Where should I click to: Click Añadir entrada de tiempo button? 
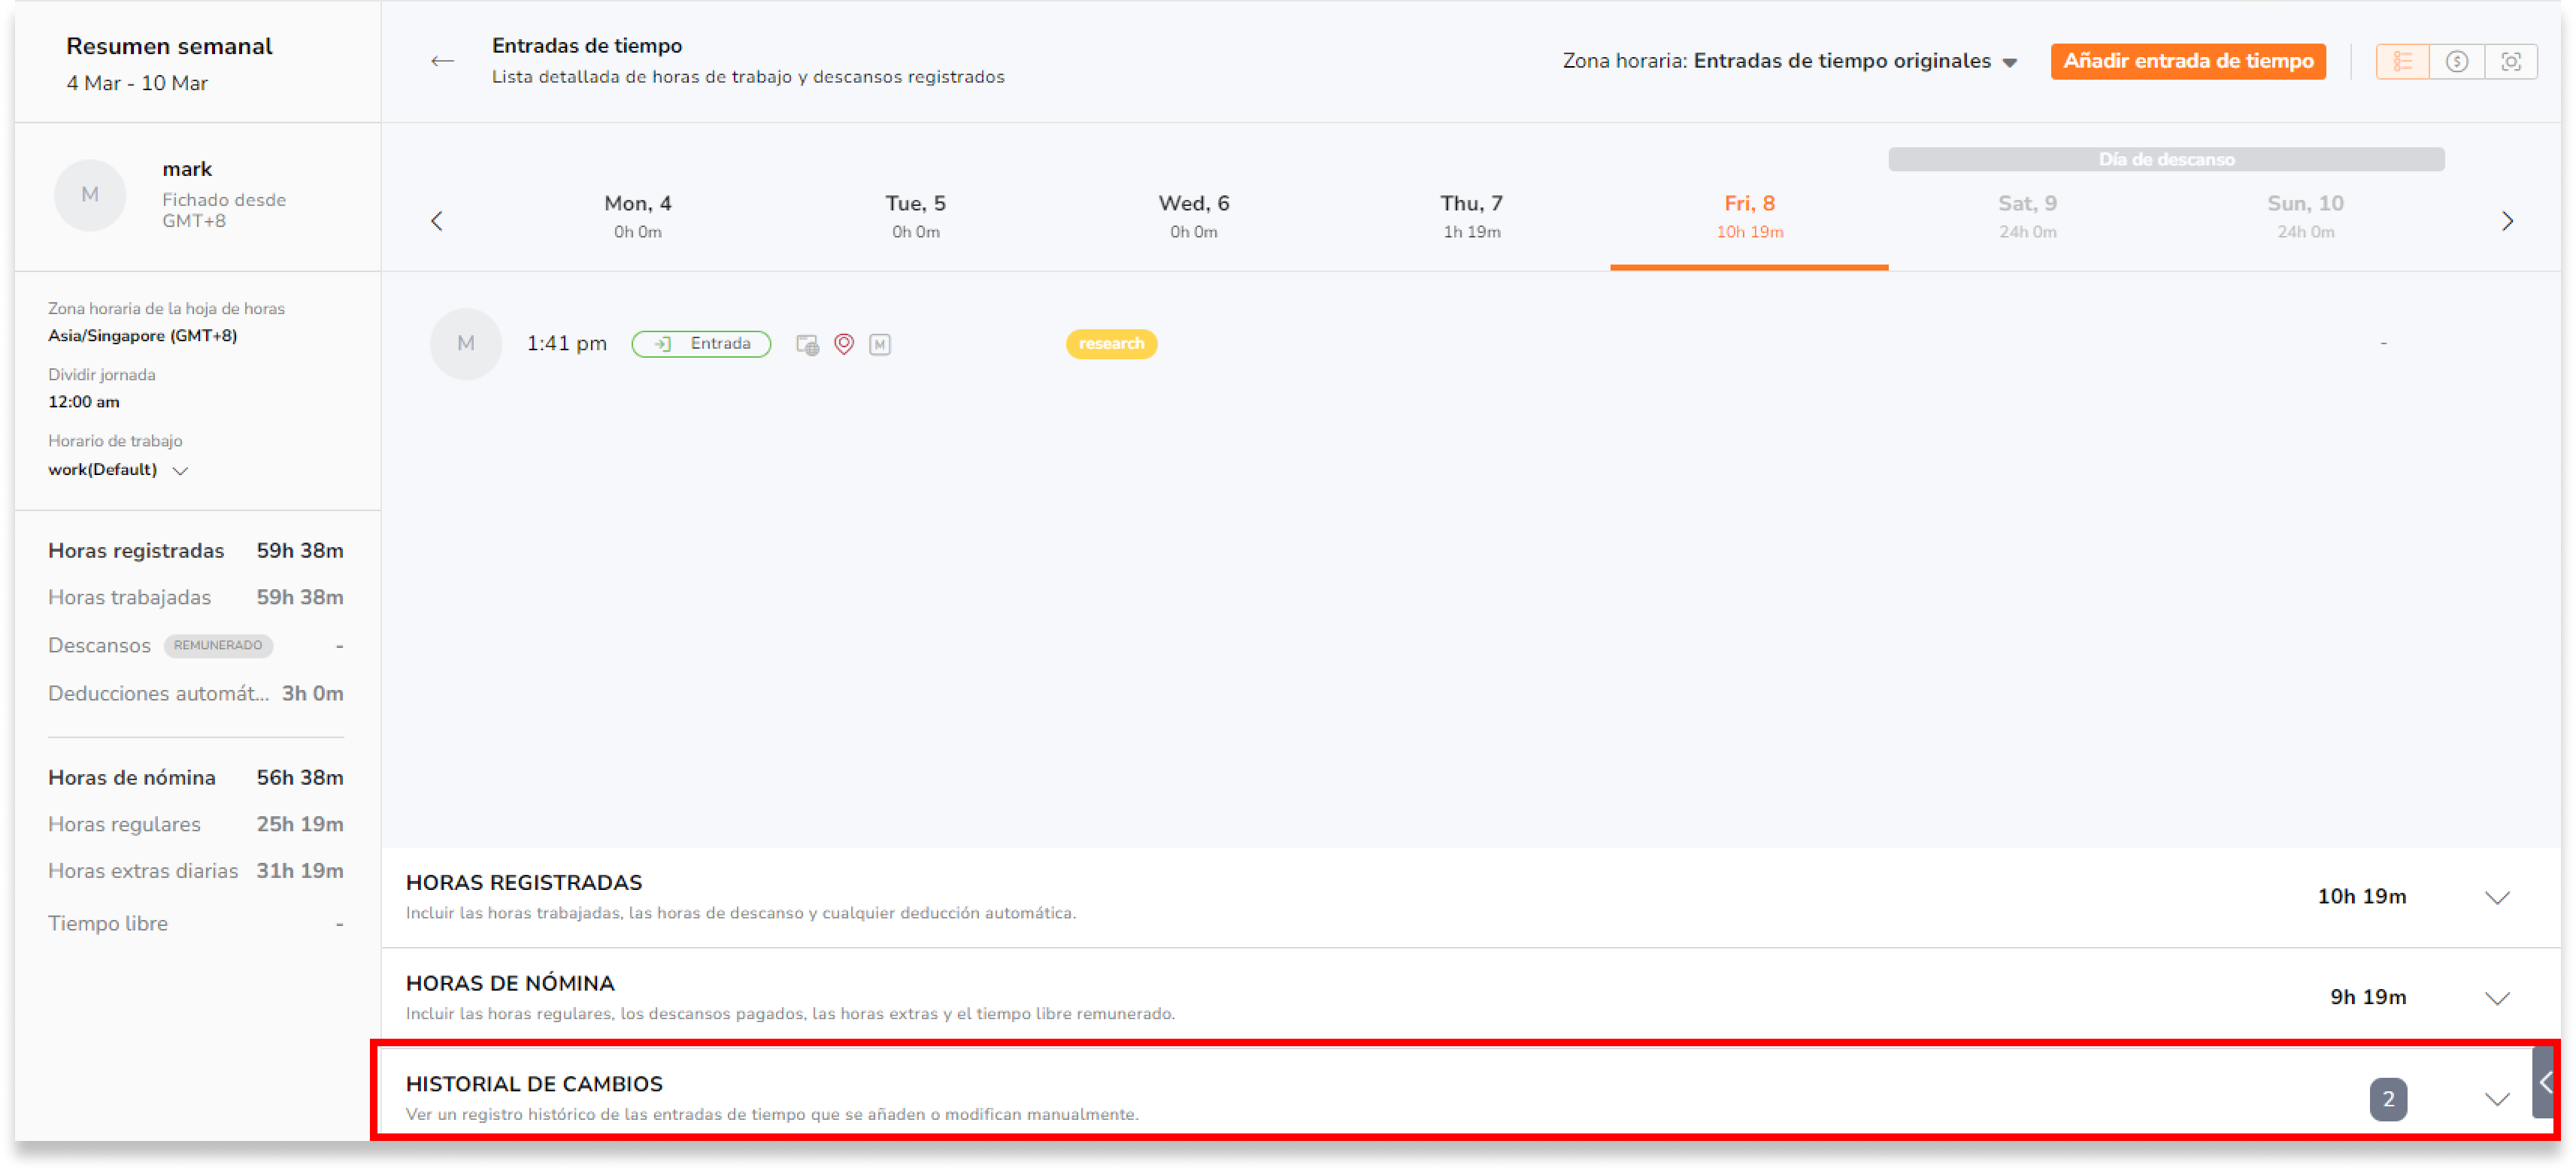pos(2187,61)
